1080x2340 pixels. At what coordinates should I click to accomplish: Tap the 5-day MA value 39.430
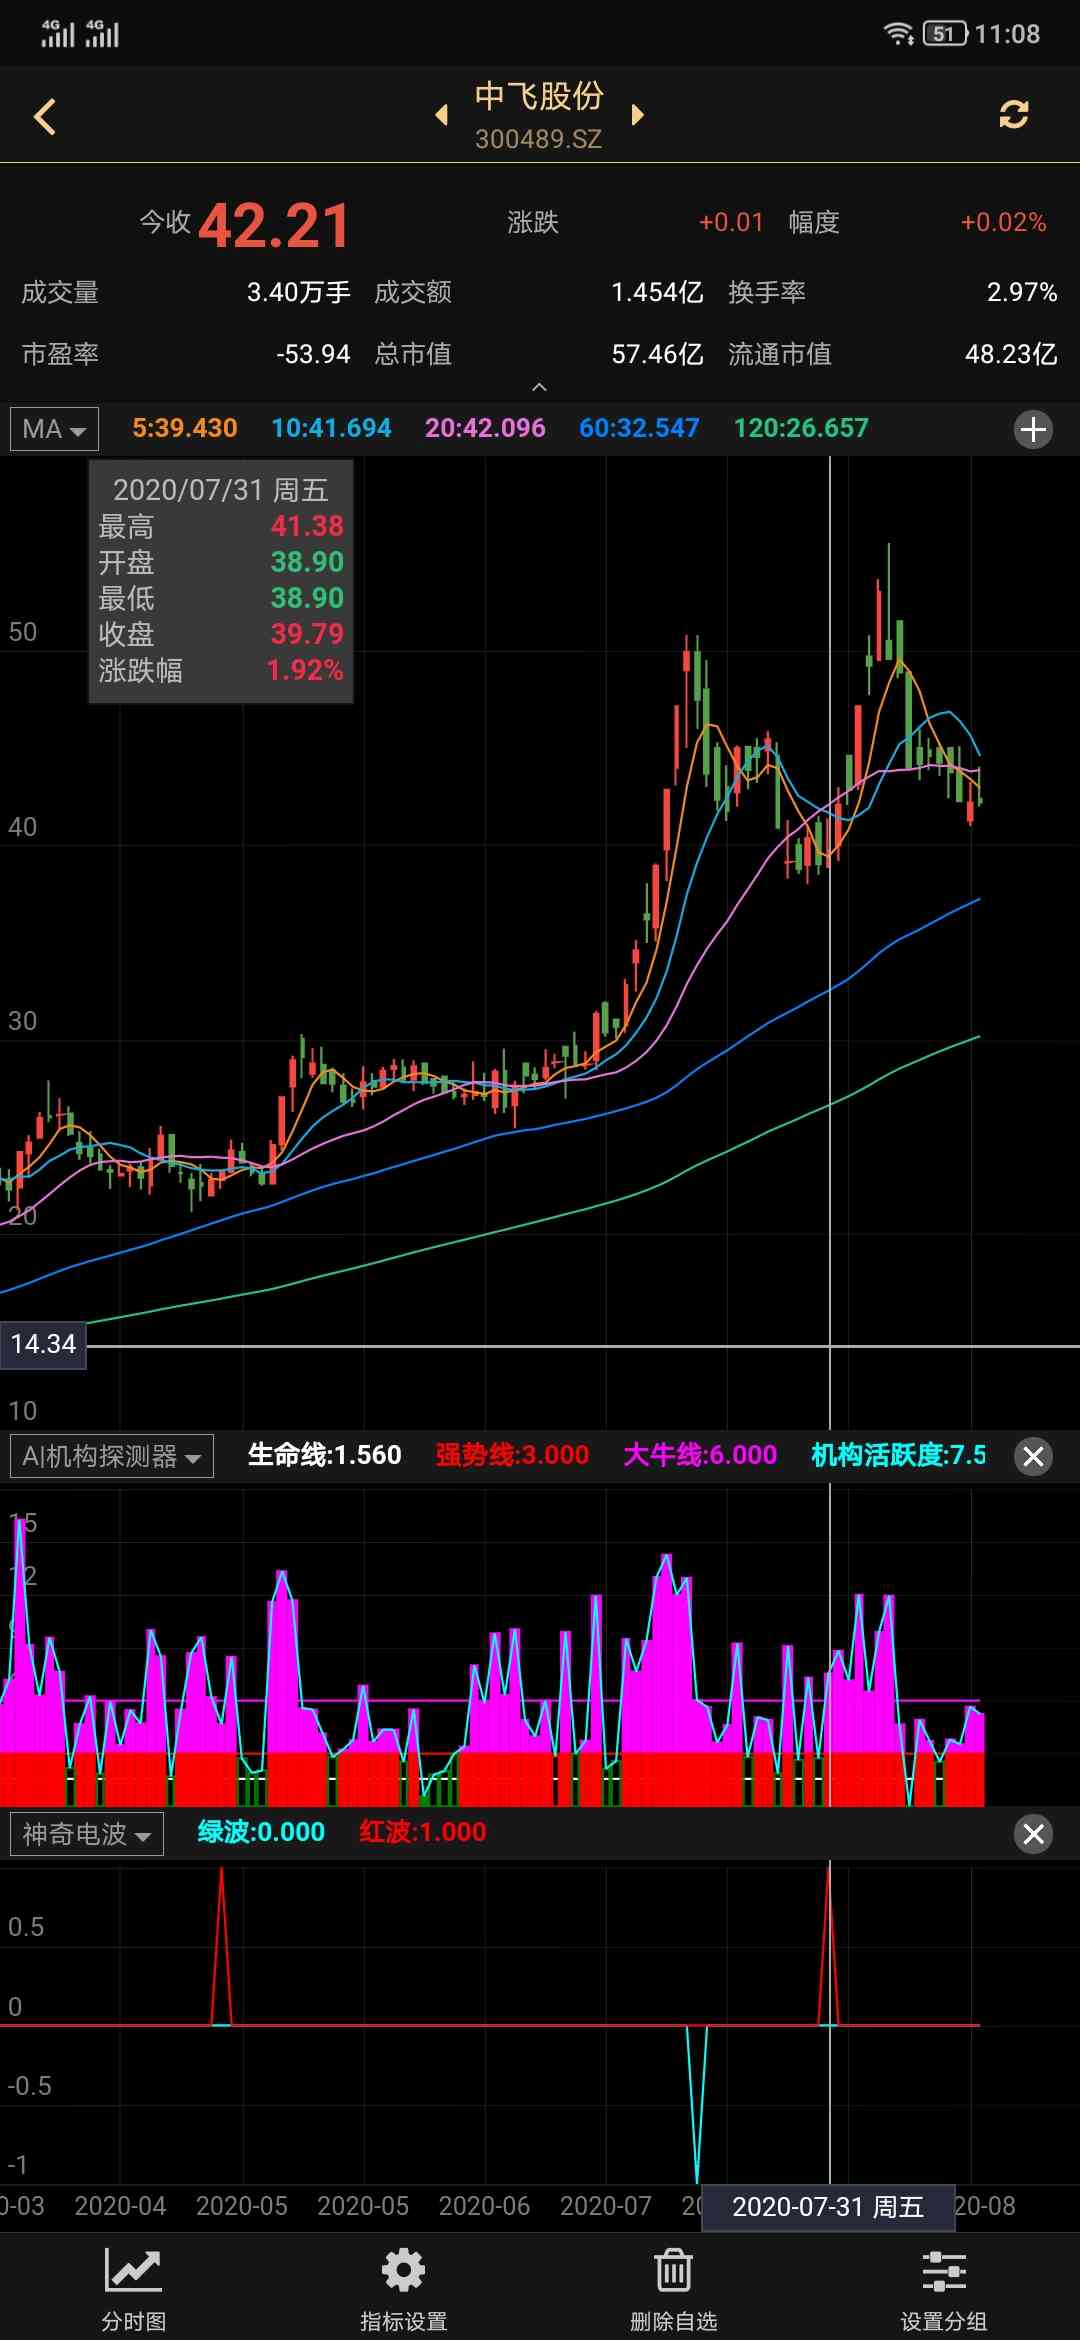coord(184,428)
